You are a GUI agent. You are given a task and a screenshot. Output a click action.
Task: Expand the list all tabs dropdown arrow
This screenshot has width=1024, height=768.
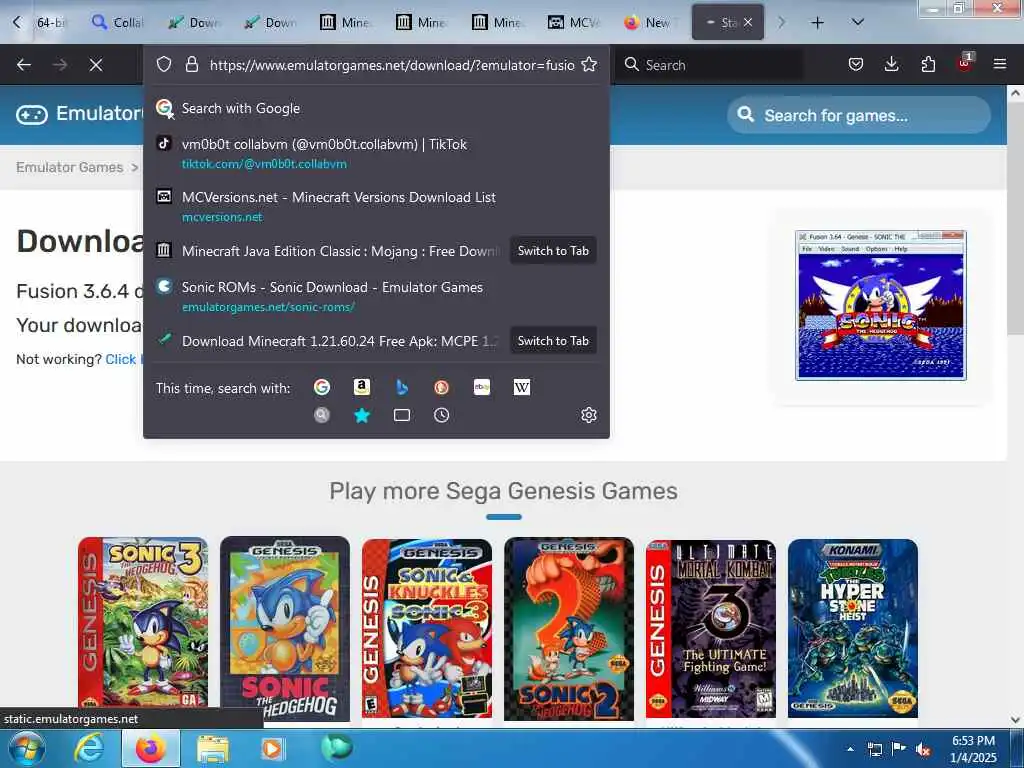pyautogui.click(x=858, y=22)
